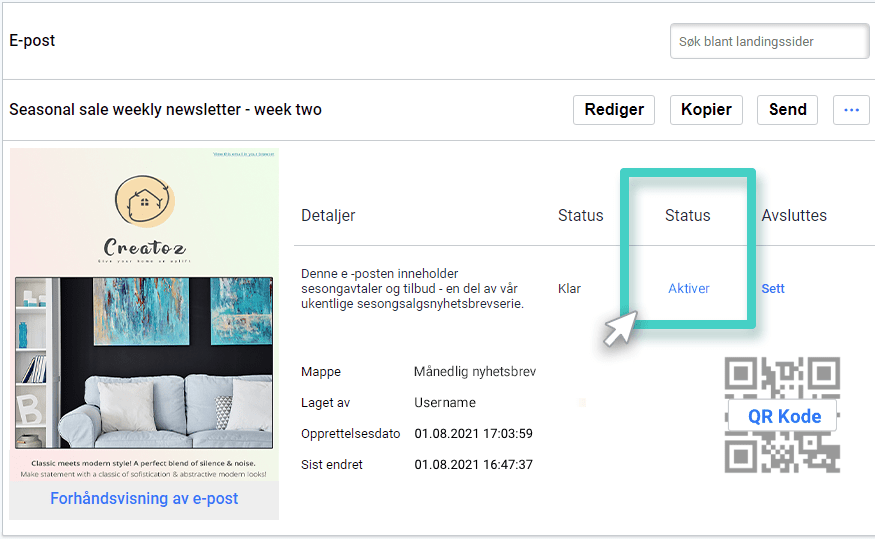Click the Mappe label
The width and height of the screenshot is (875, 539).
pyautogui.click(x=320, y=372)
